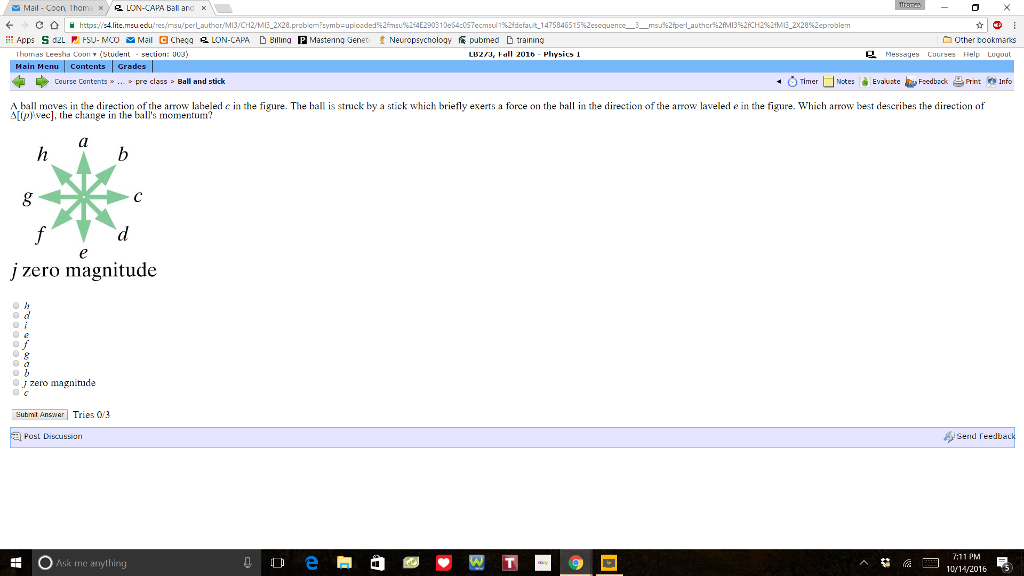Print this problem
This screenshot has height=576, width=1024.
tap(967, 82)
